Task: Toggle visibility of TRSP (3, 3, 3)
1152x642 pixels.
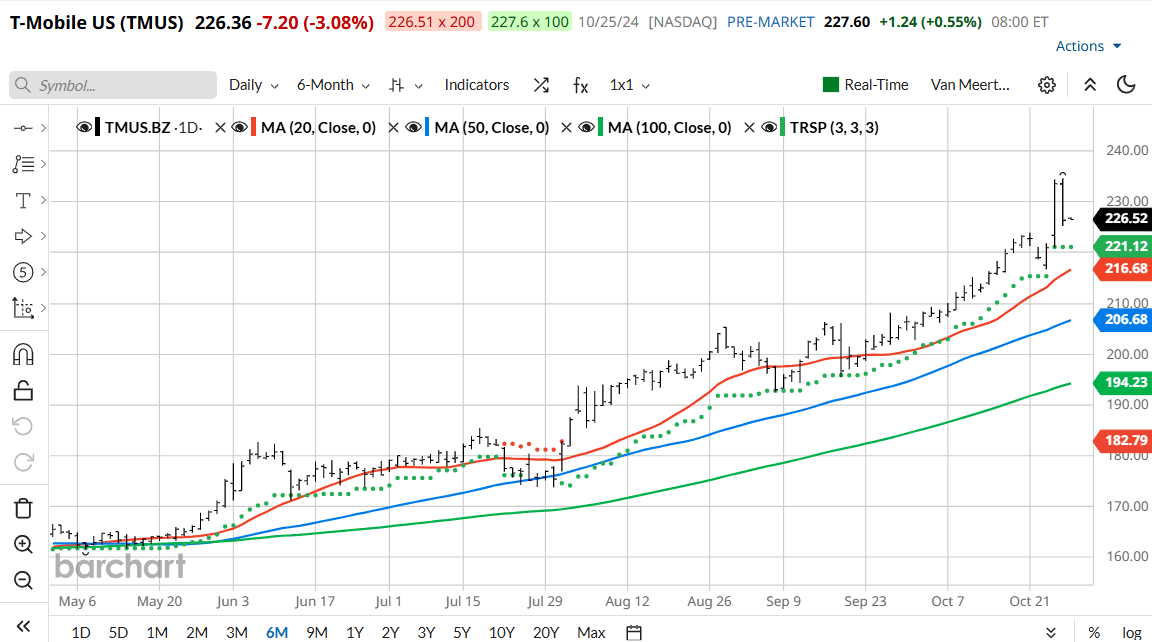Action: point(769,128)
